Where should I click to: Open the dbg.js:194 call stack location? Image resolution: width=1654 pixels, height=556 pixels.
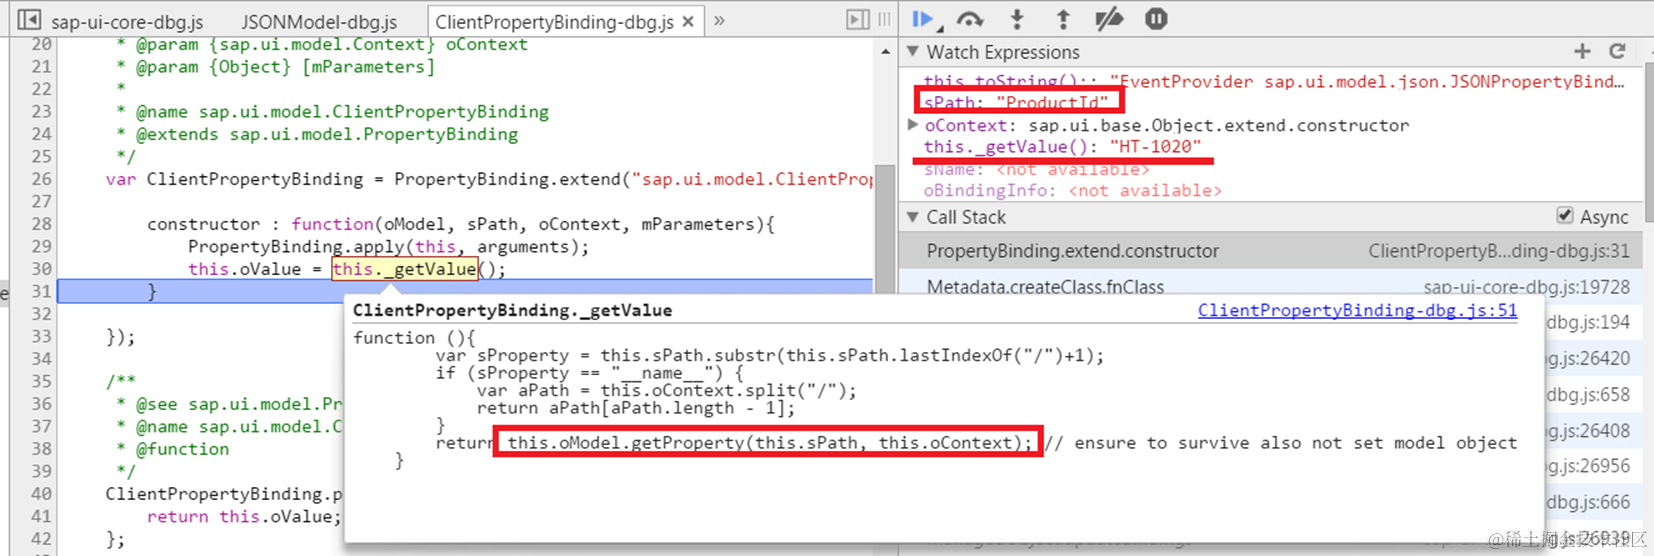click(x=1588, y=322)
